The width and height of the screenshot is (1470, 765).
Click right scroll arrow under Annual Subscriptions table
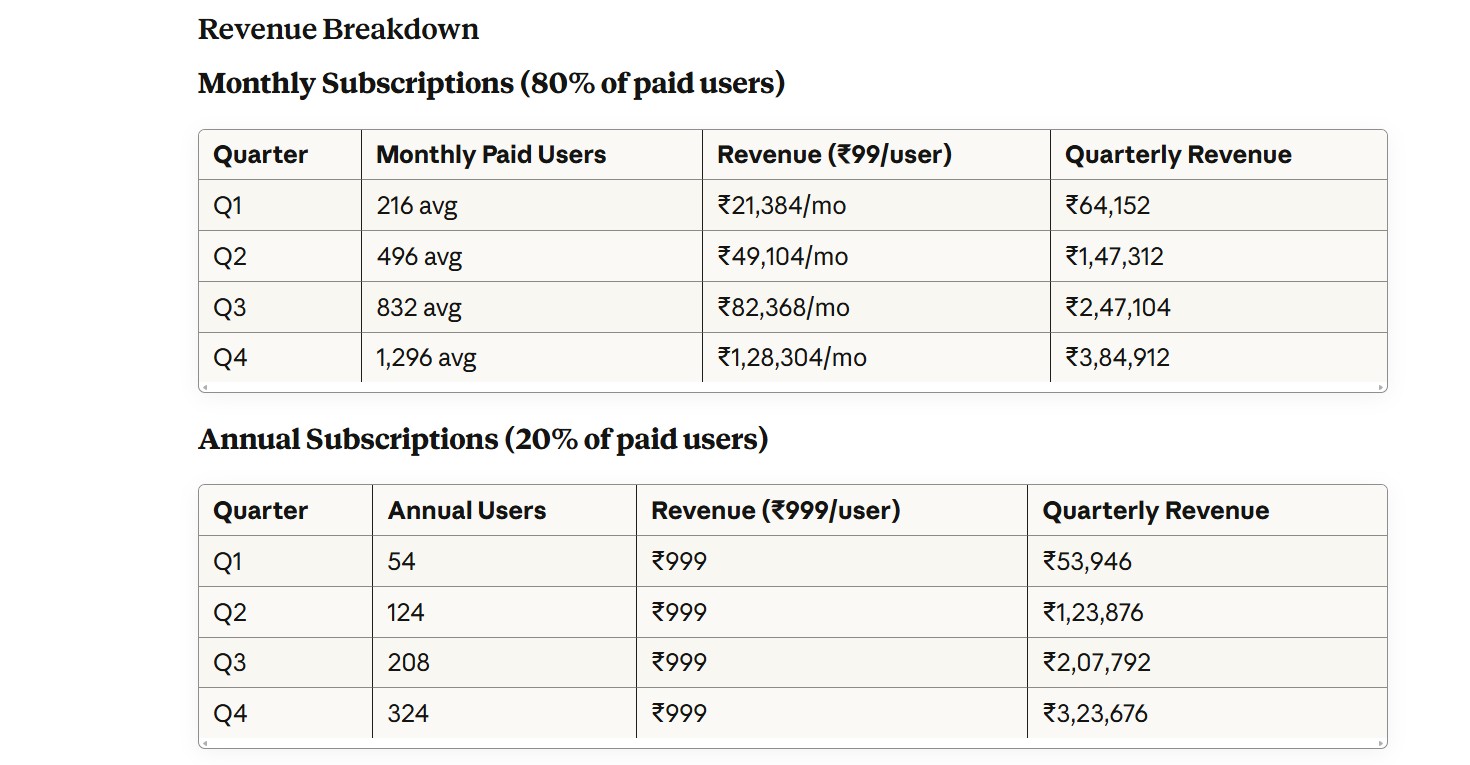[x=1383, y=743]
